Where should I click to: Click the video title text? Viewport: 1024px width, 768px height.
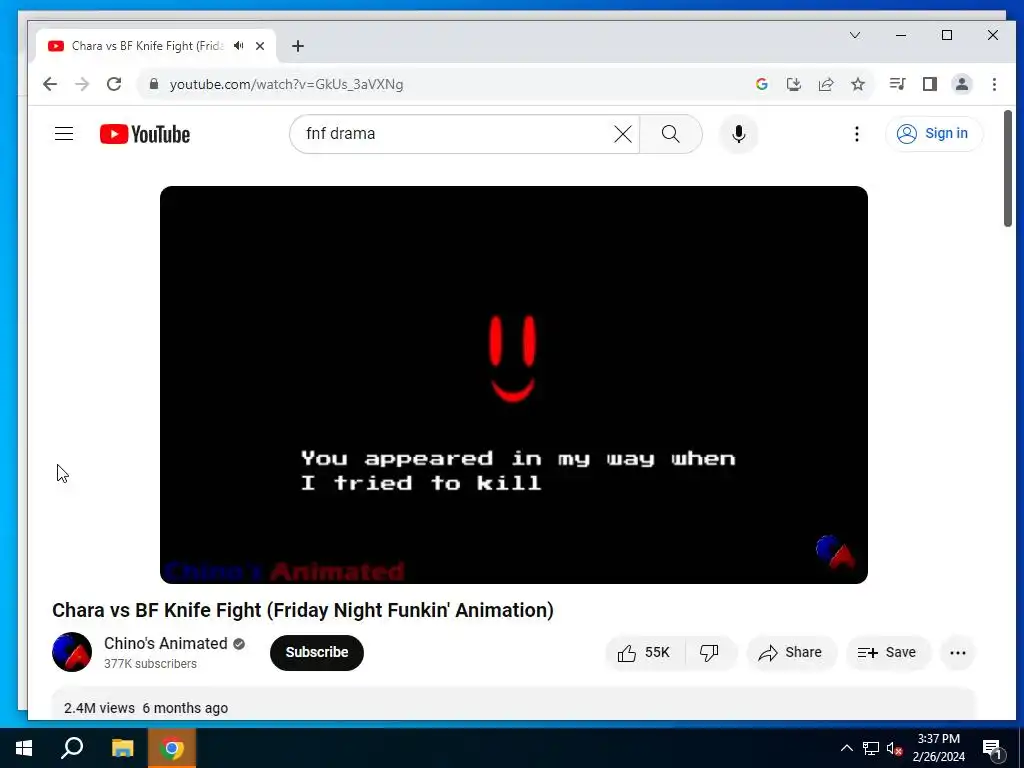tap(303, 610)
